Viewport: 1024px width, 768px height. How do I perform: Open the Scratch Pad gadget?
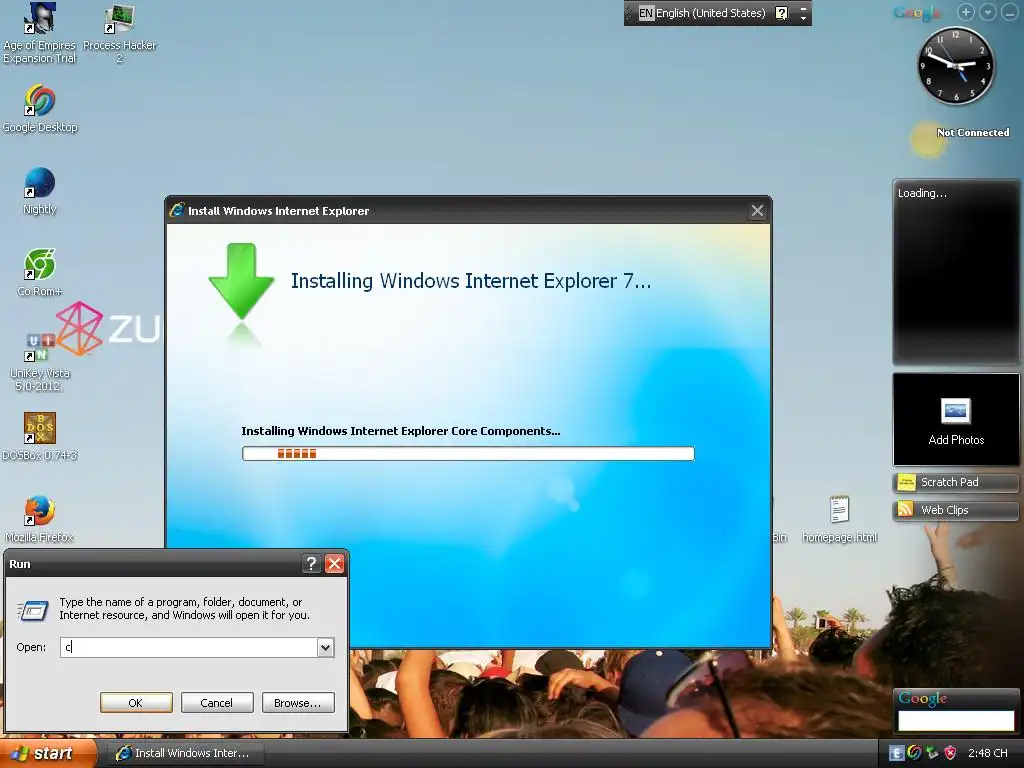pyautogui.click(x=955, y=483)
